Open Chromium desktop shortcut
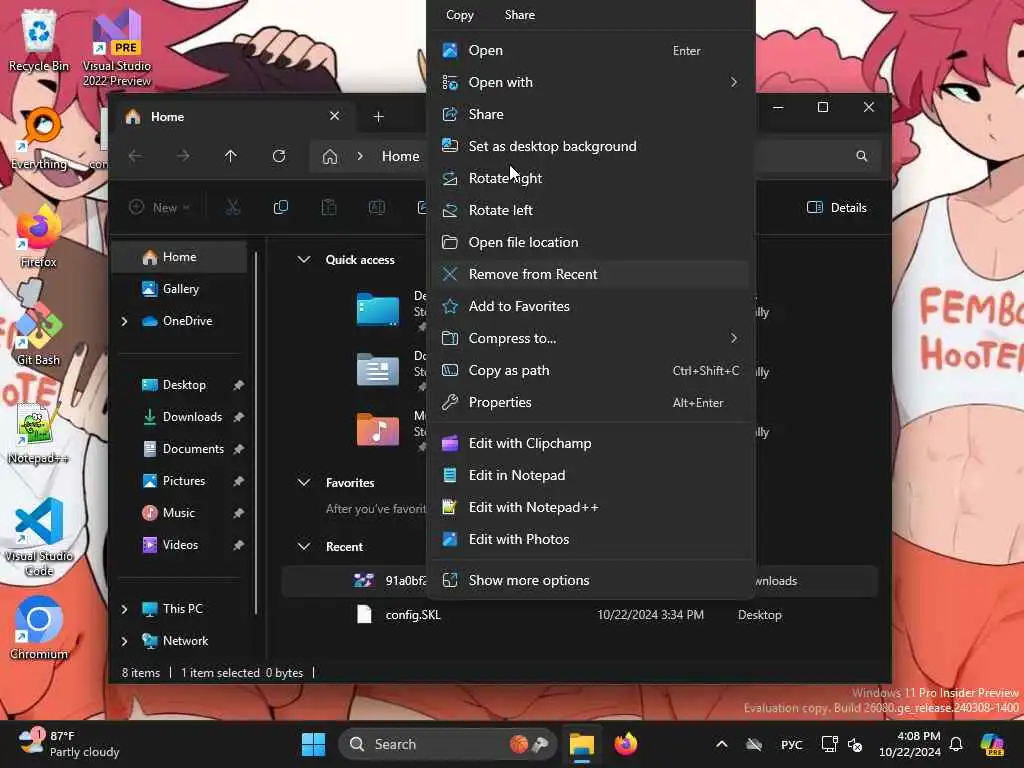The width and height of the screenshot is (1024, 768). point(39,627)
